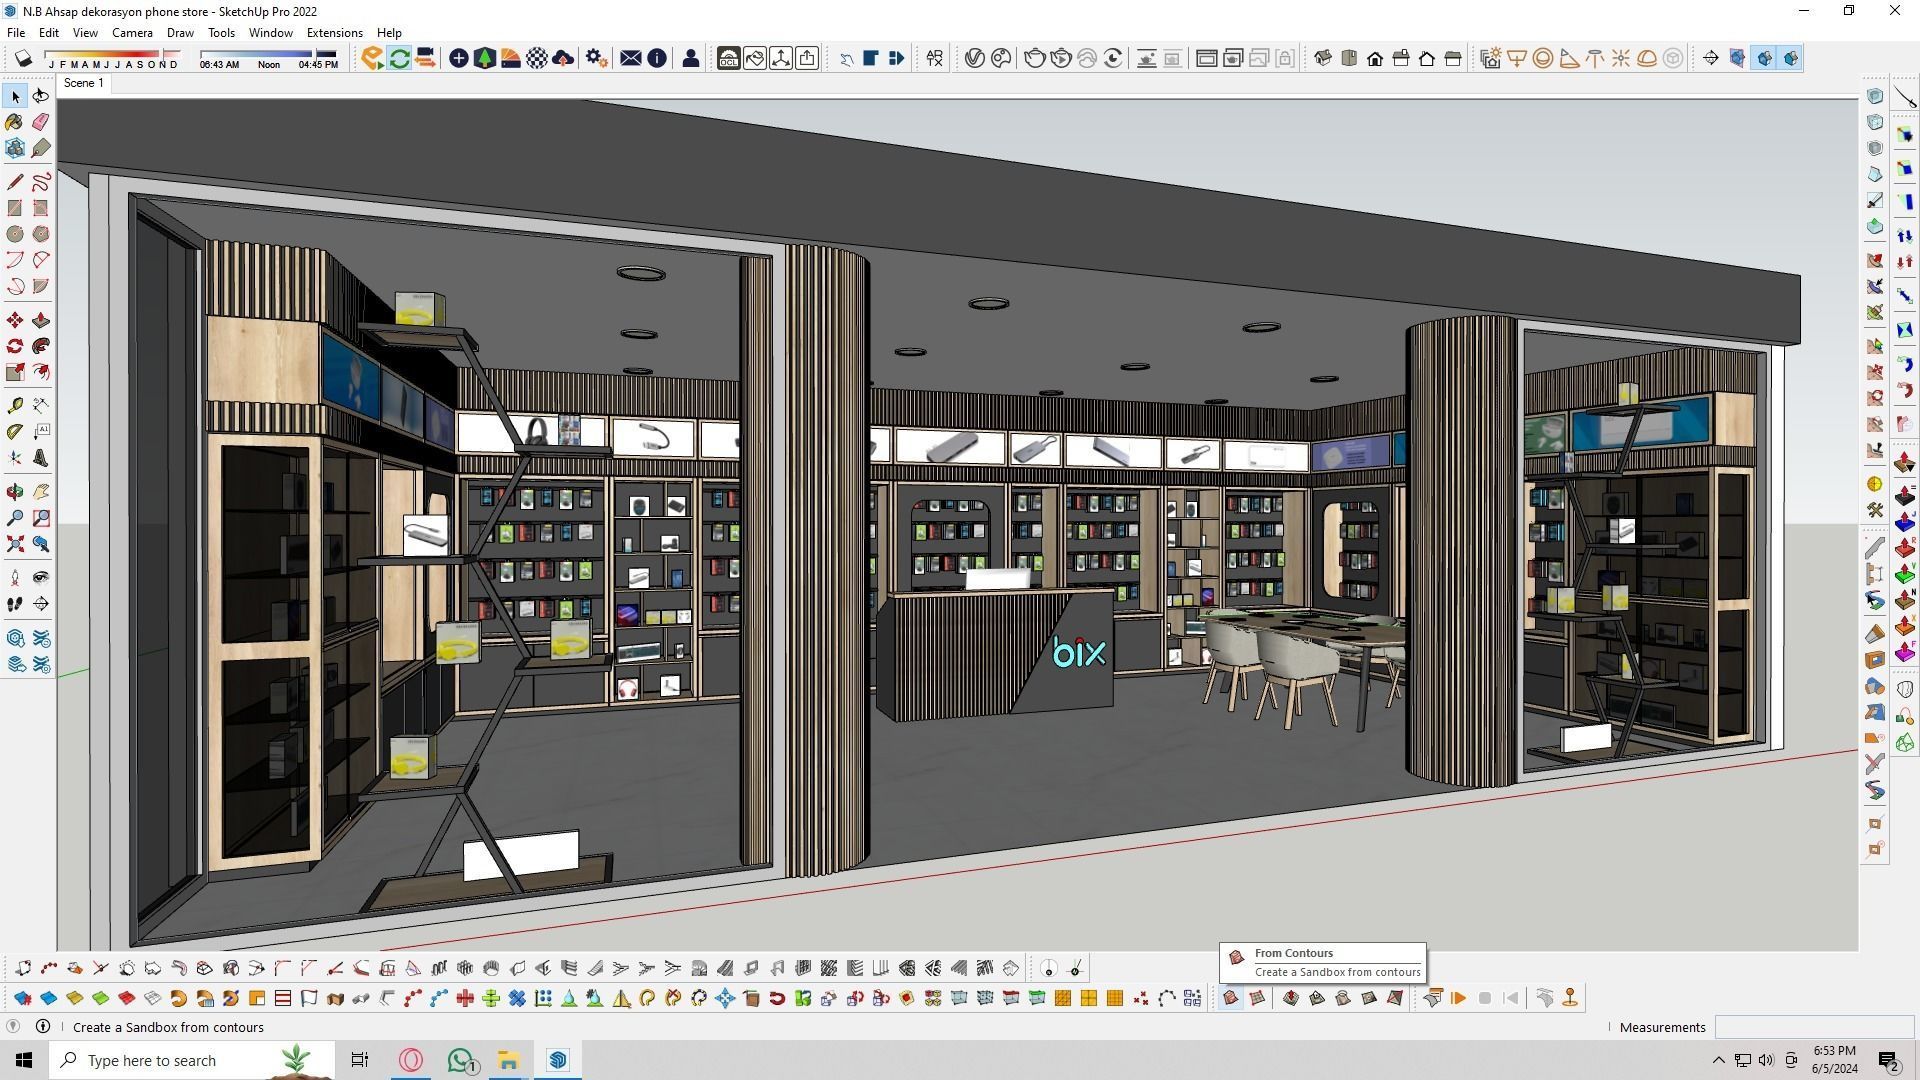
Task: Choose the Tape Measure tool
Action: [15, 406]
